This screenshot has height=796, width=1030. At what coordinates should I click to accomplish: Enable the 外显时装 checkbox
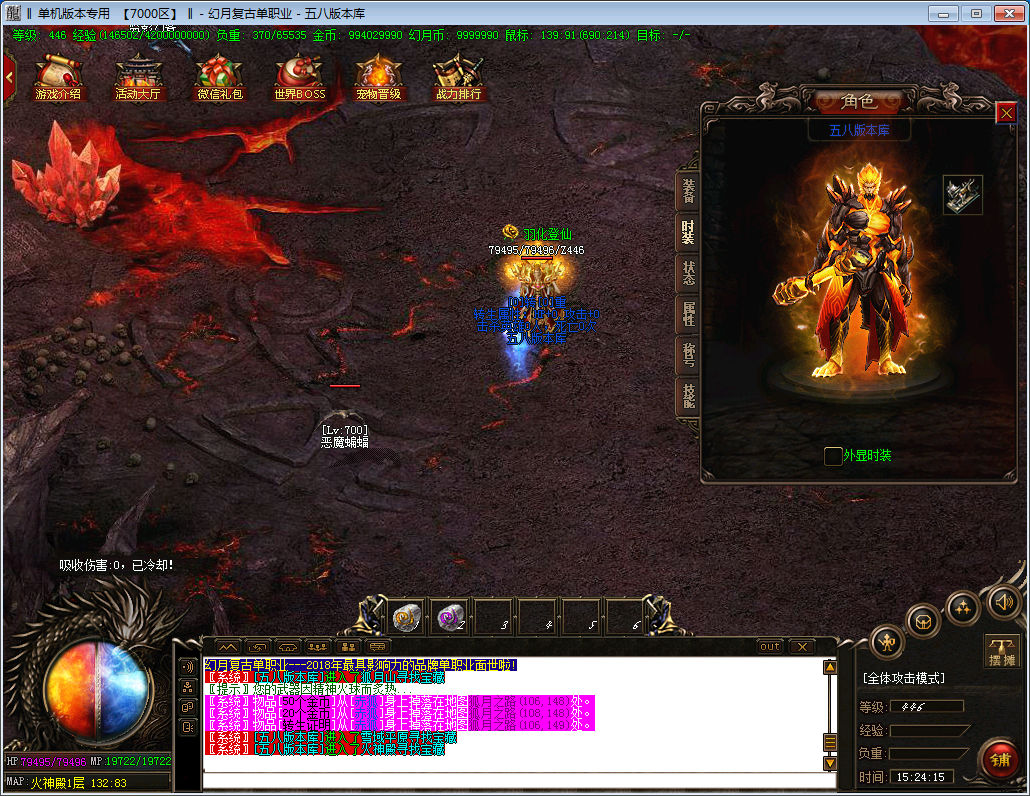pos(833,456)
